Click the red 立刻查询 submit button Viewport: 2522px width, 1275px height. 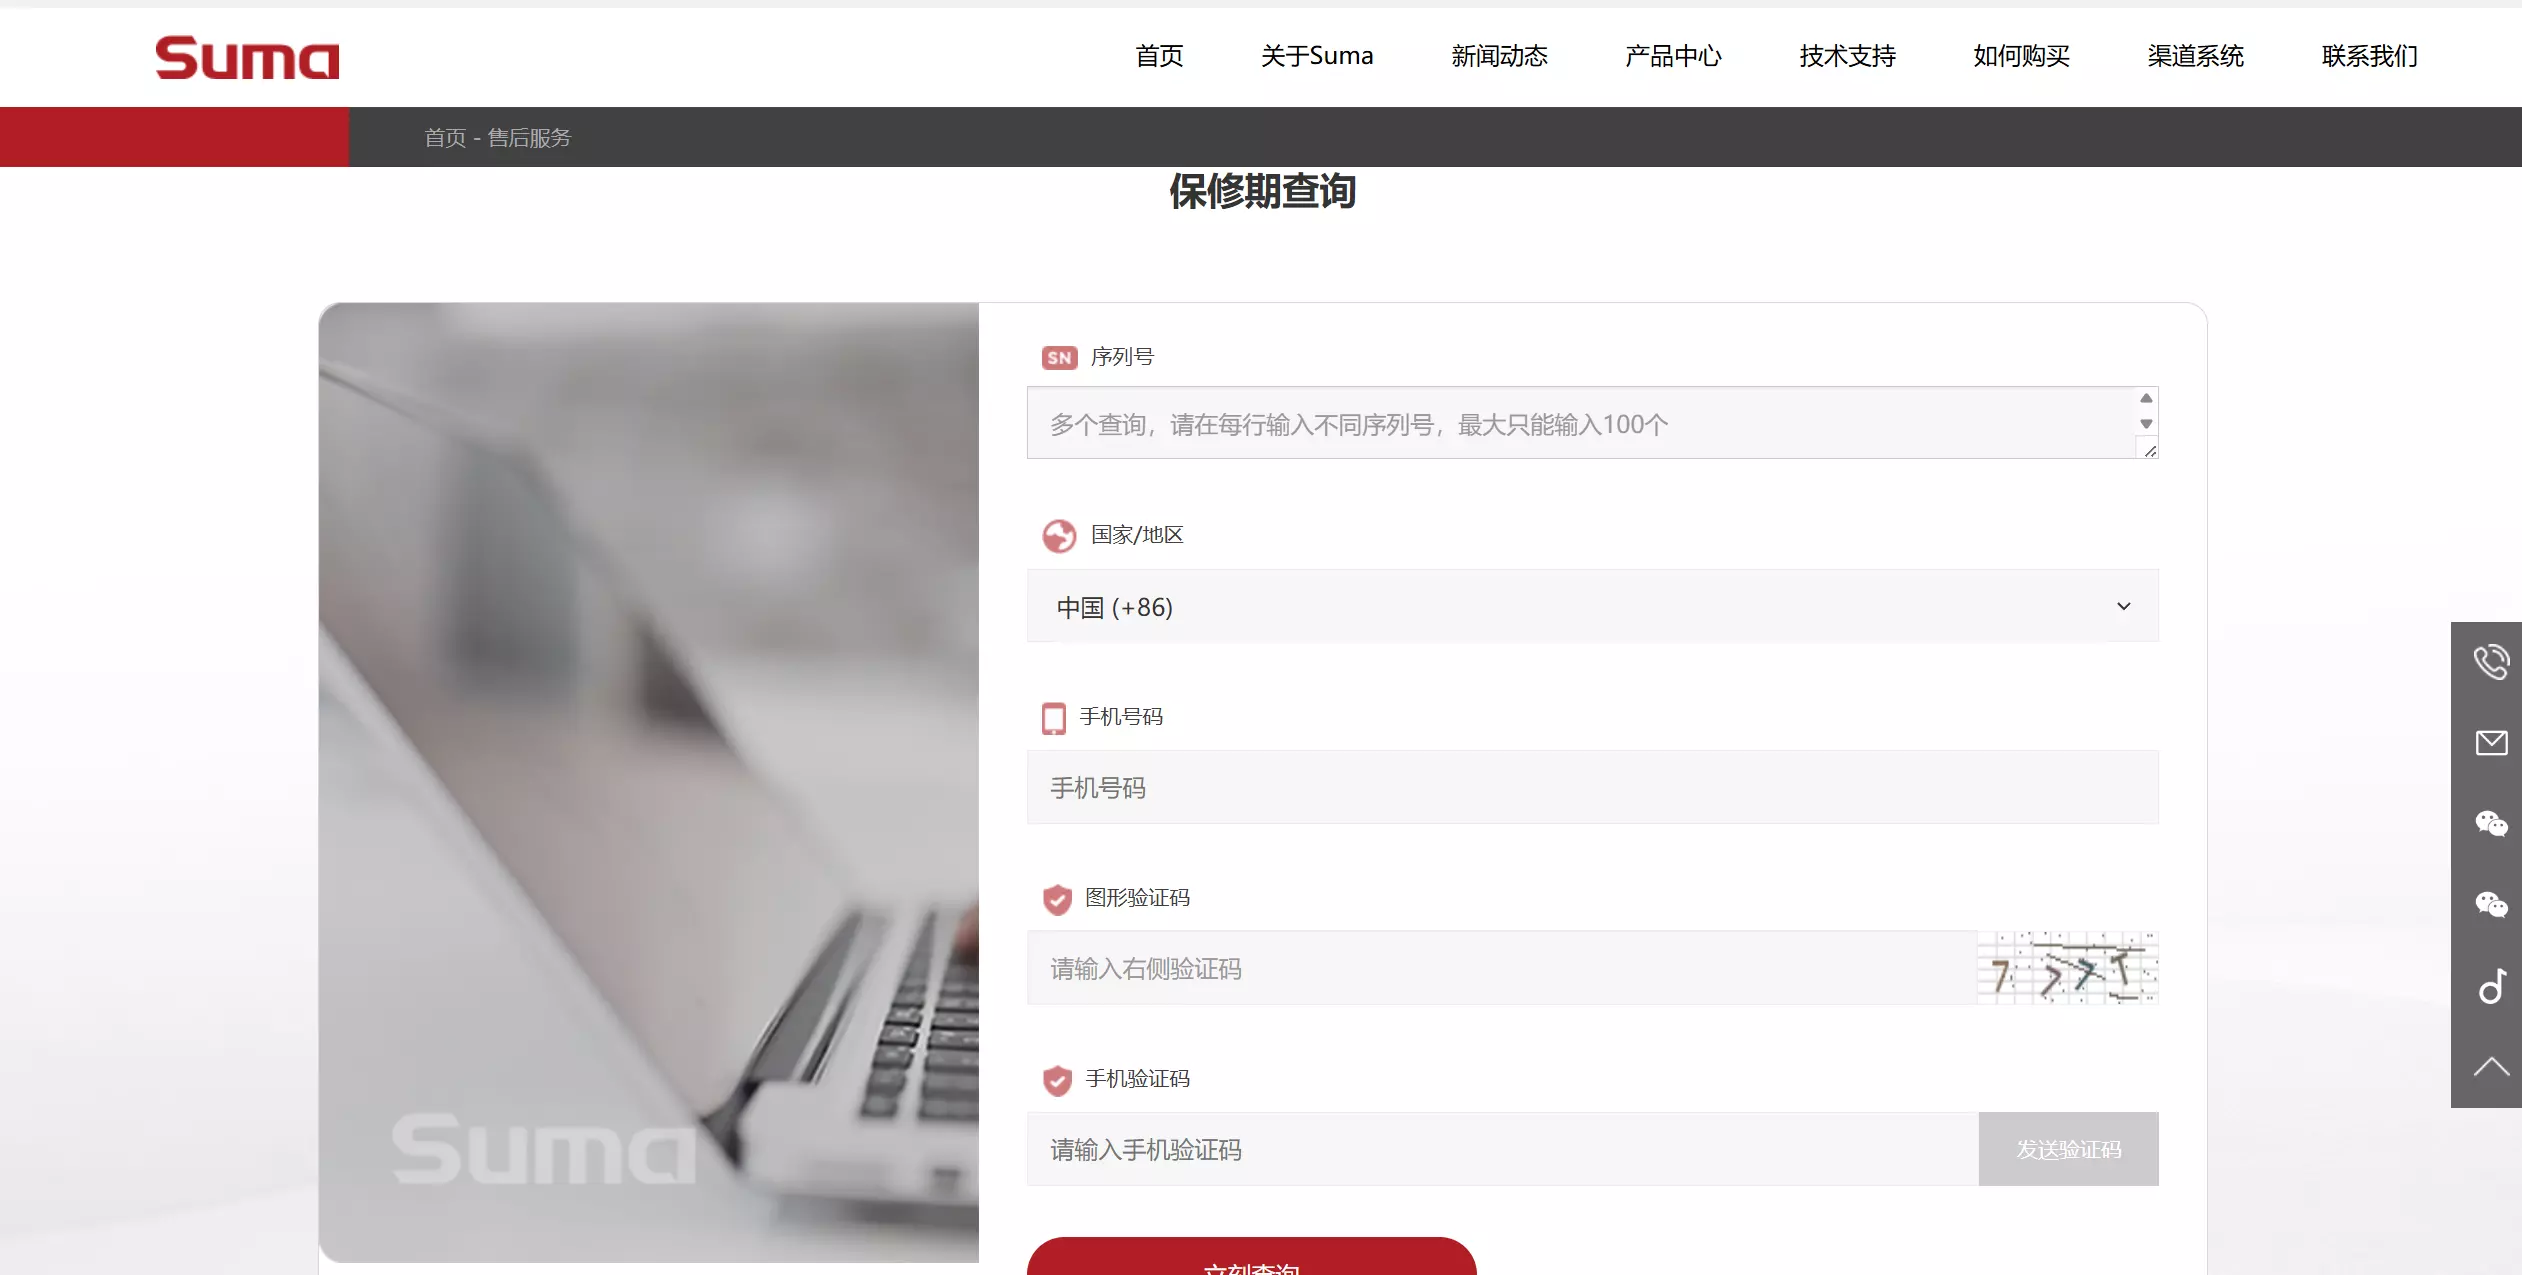[1251, 1260]
